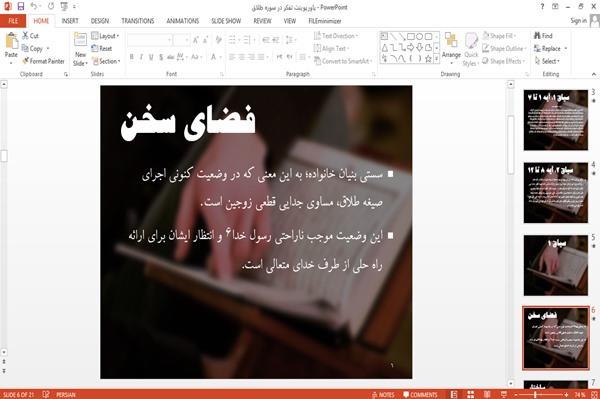Image resolution: width=600 pixels, height=399 pixels.
Task: Toggle Bold formatting
Action: click(x=132, y=57)
